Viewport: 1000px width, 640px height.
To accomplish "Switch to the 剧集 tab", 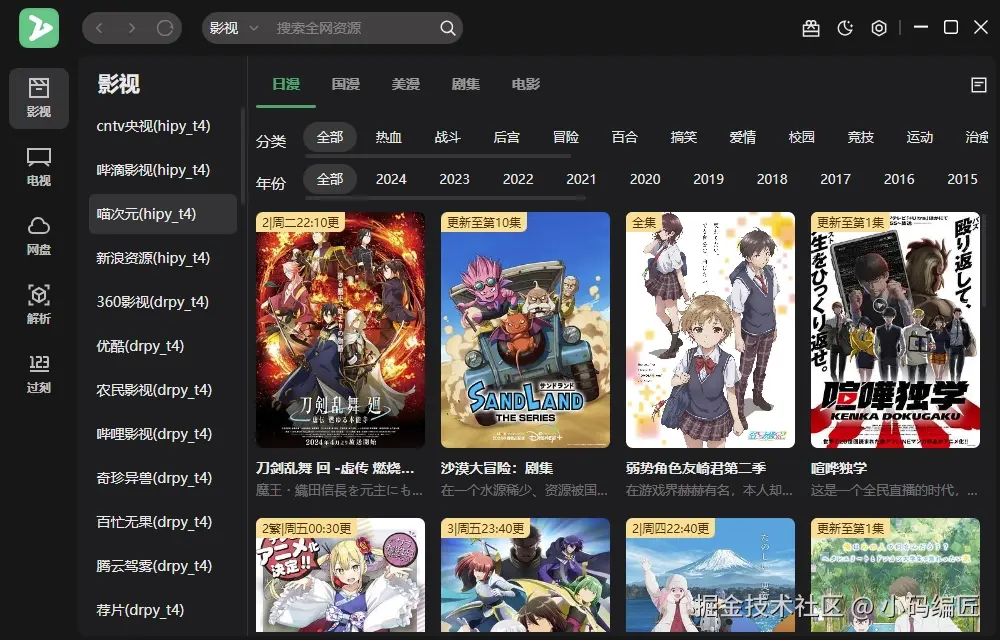I will (466, 84).
